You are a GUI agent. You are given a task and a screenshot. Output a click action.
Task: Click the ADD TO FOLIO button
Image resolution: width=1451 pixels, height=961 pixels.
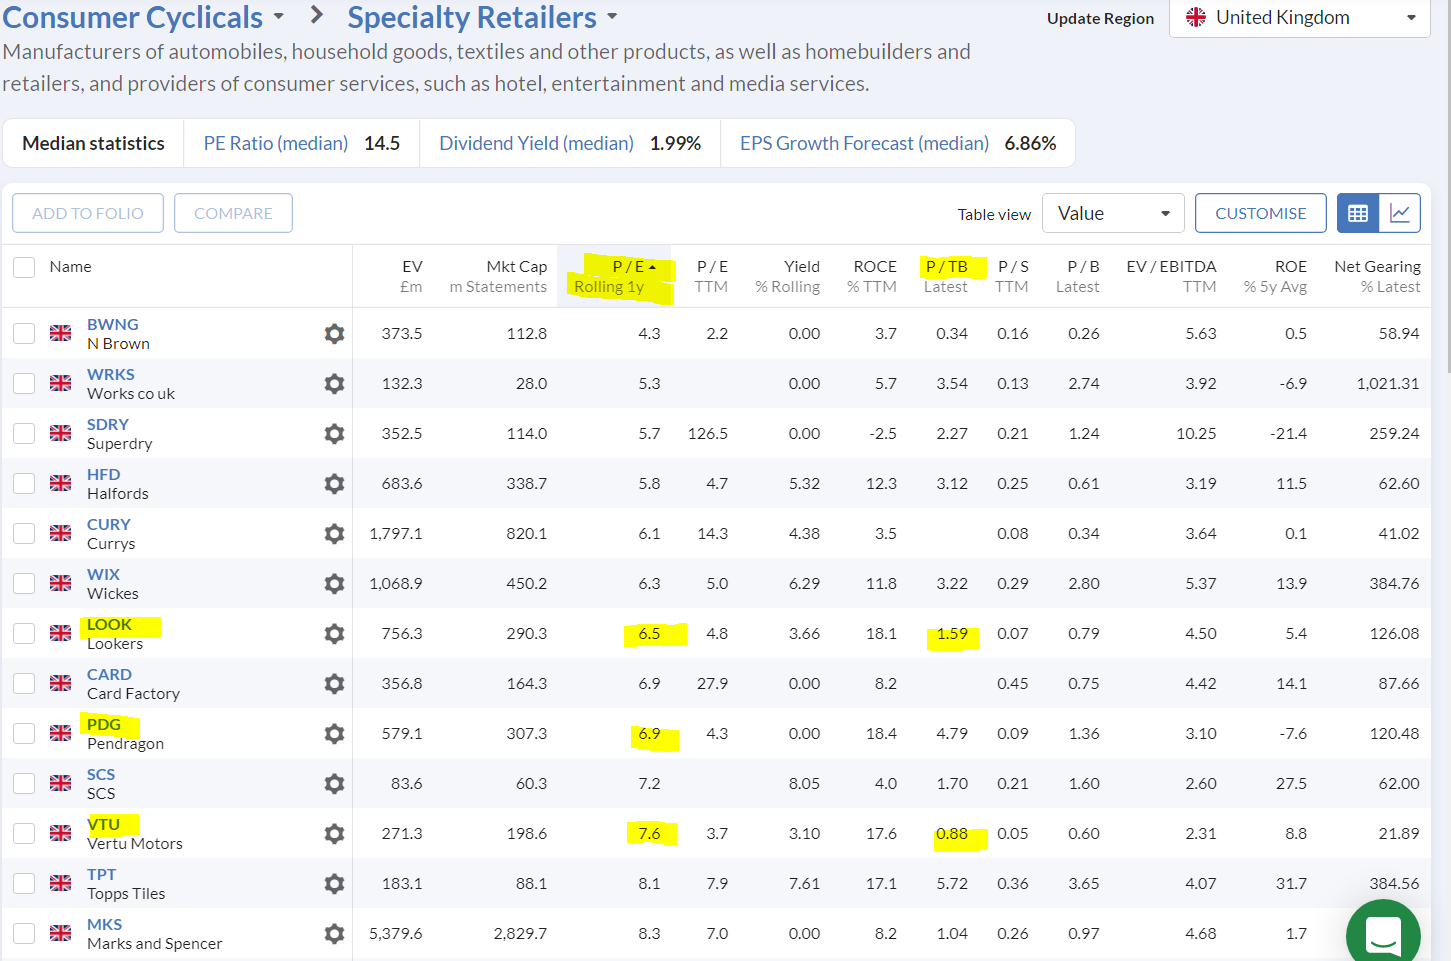pos(88,213)
